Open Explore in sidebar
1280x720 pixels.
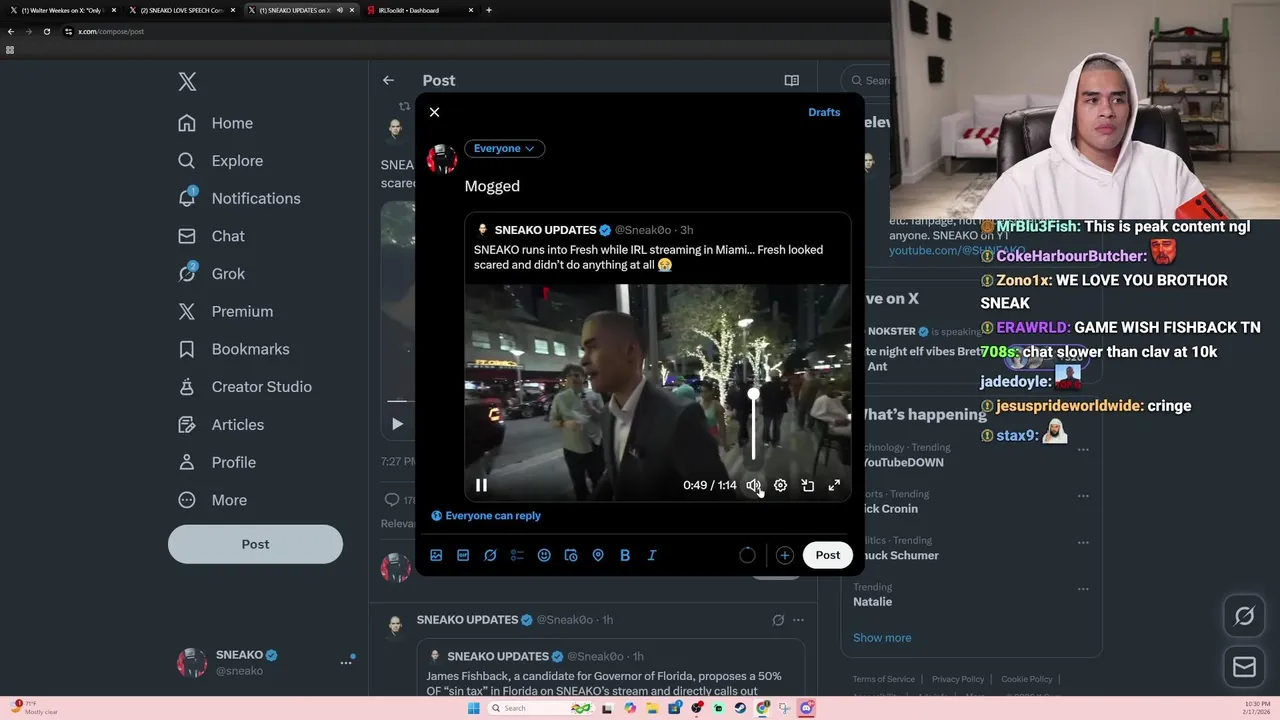pos(221,161)
